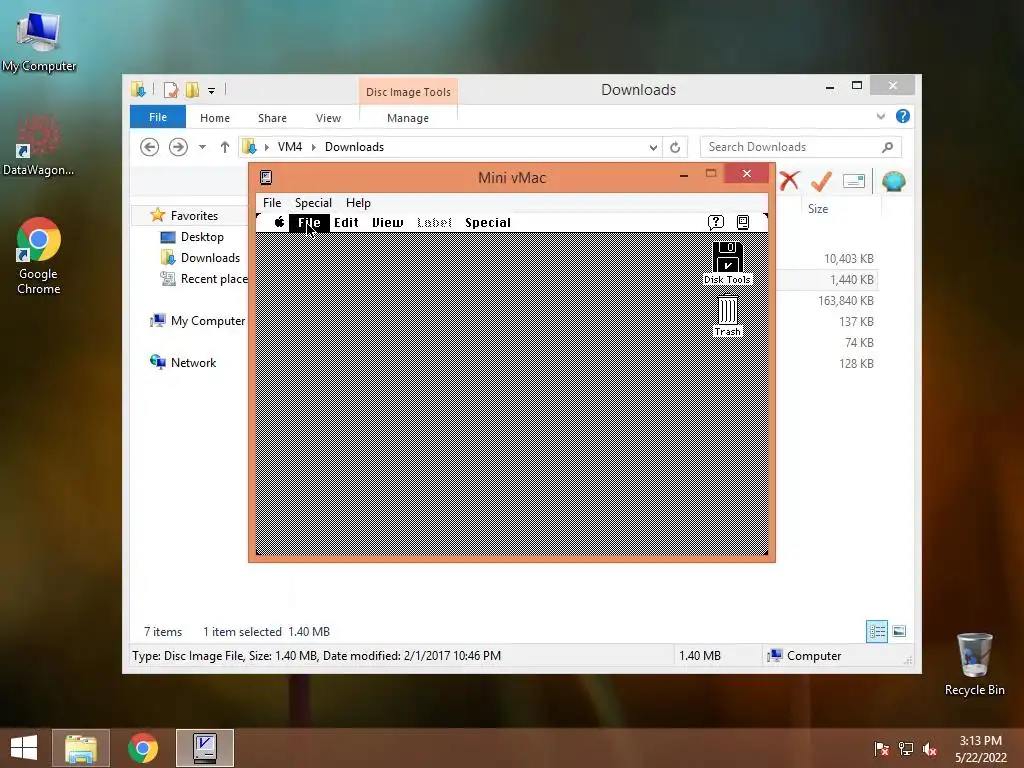The width and height of the screenshot is (1024, 768).
Task: Click the Explorer help question mark
Action: (903, 116)
